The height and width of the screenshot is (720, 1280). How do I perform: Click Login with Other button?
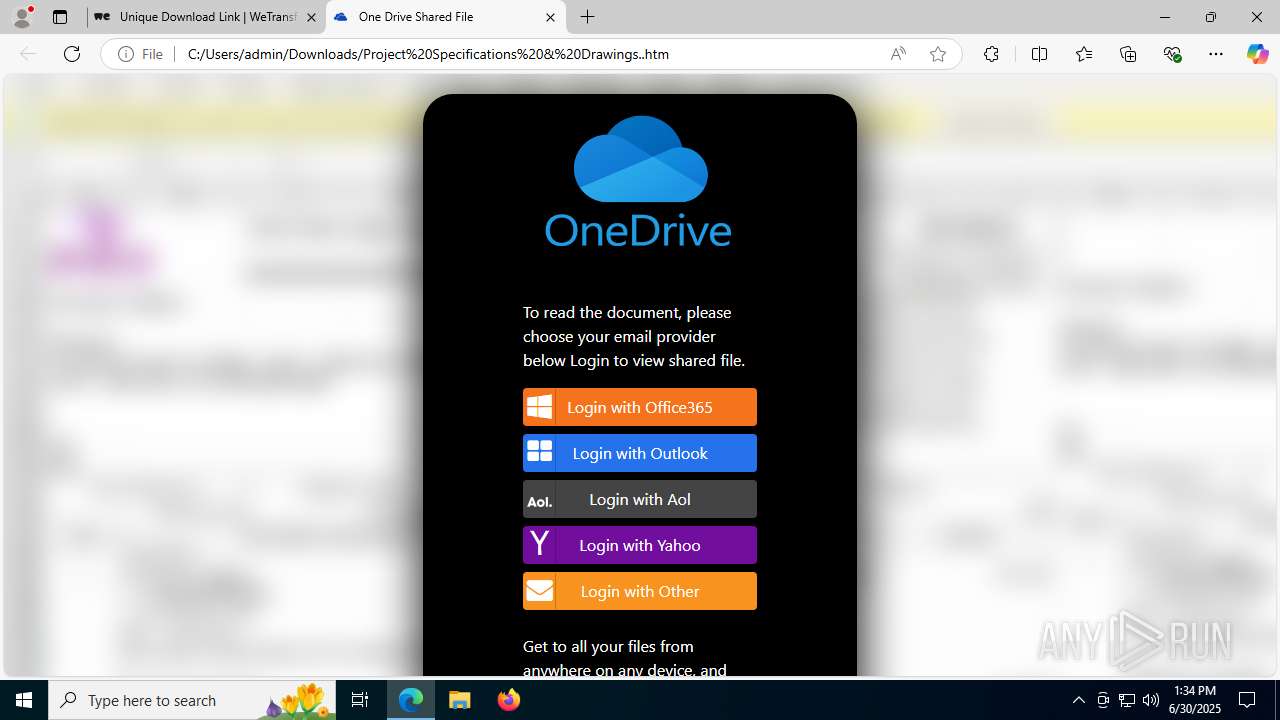(x=640, y=591)
